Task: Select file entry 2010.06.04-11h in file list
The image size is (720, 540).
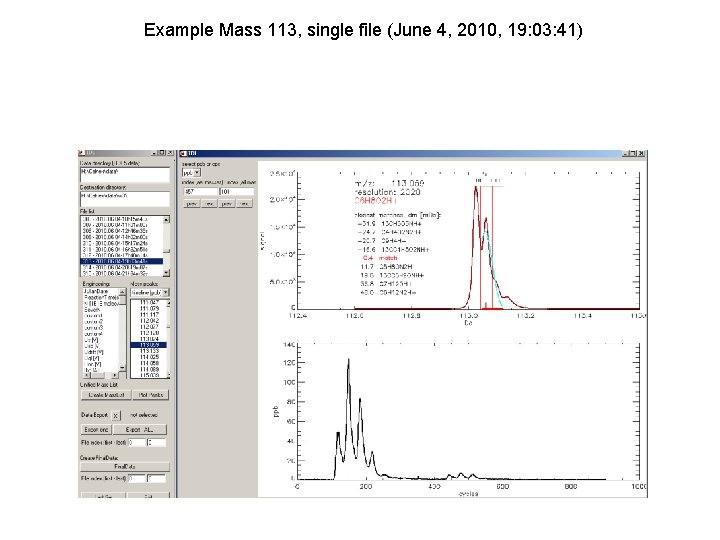Action: [x=122, y=225]
